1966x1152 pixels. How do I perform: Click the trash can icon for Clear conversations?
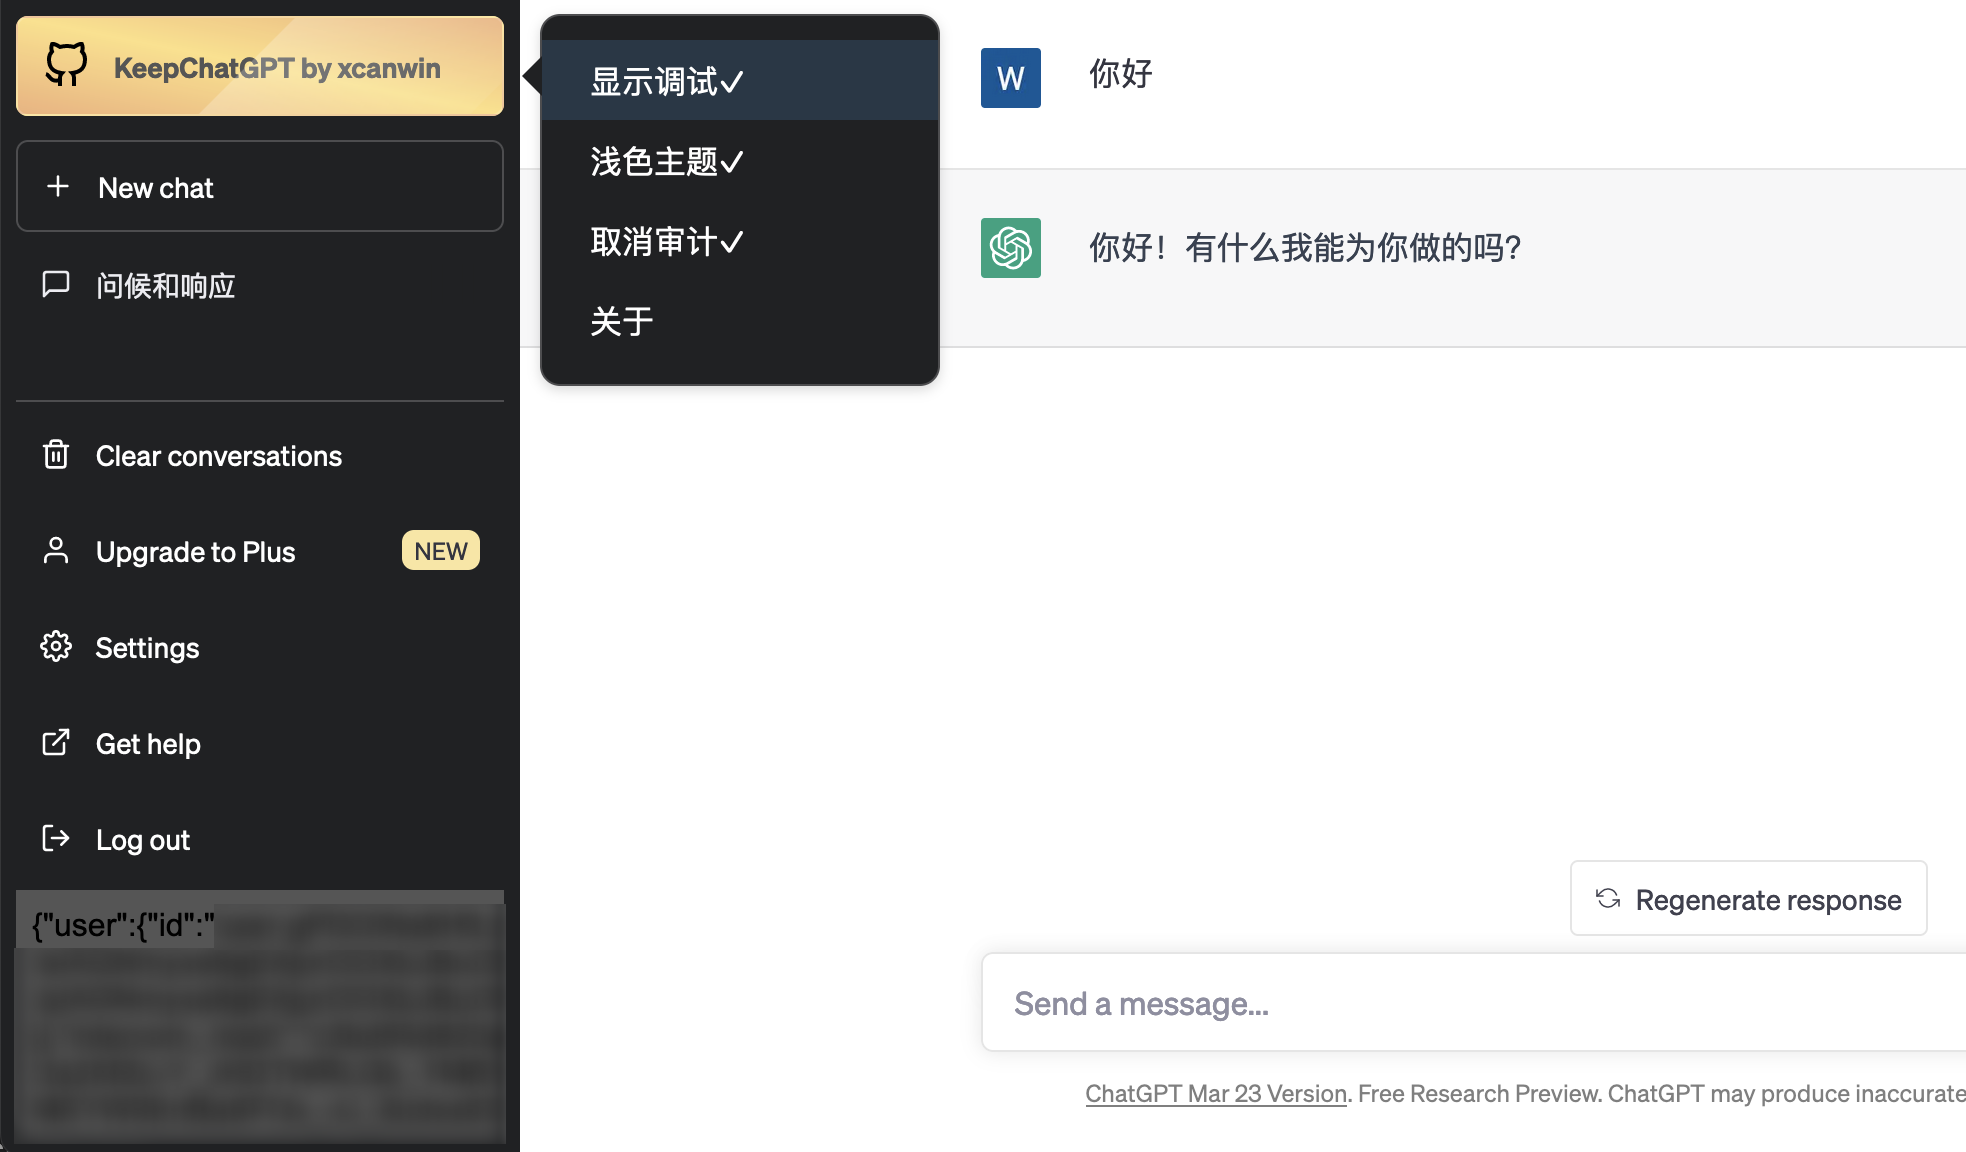pos(56,455)
